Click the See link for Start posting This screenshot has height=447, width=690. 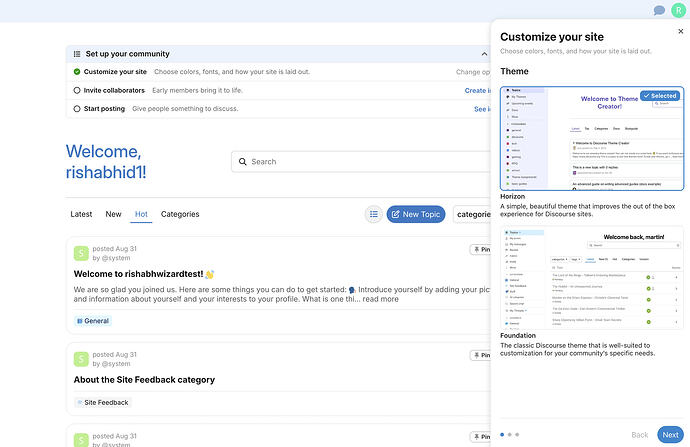pos(482,109)
